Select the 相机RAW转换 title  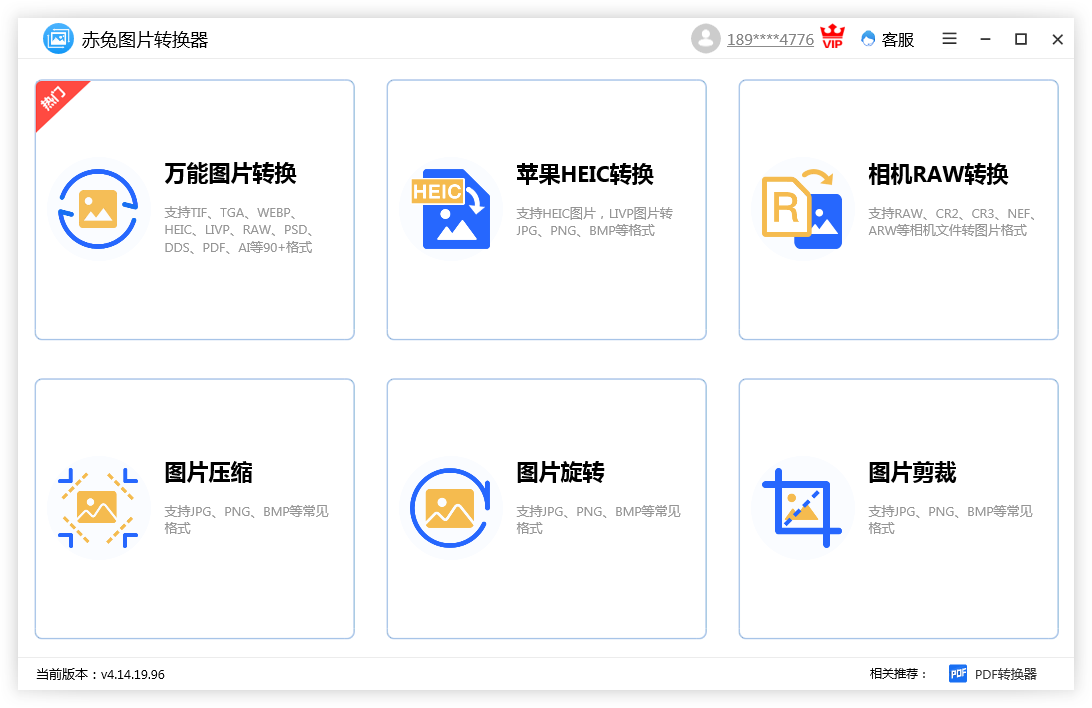938,174
